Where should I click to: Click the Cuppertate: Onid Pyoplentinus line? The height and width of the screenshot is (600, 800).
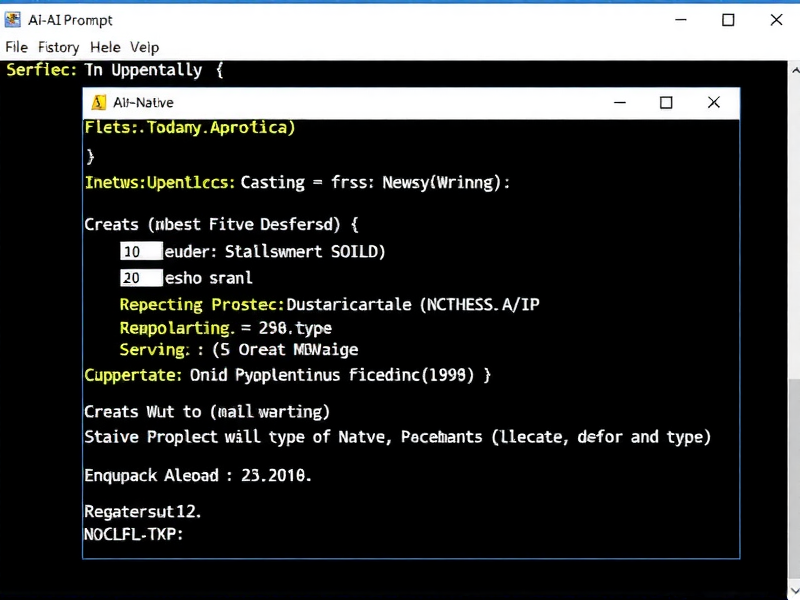[288, 375]
